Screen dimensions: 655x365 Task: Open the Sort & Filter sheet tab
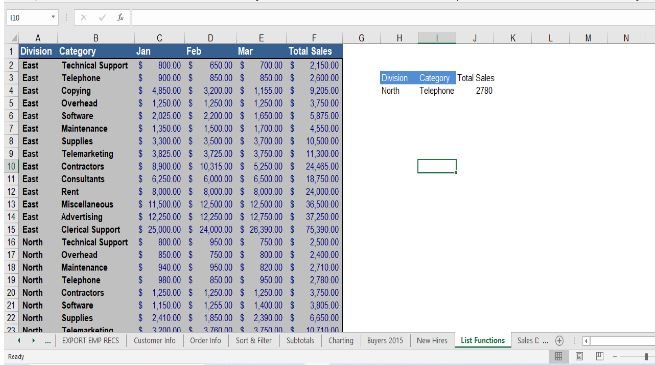click(x=254, y=340)
